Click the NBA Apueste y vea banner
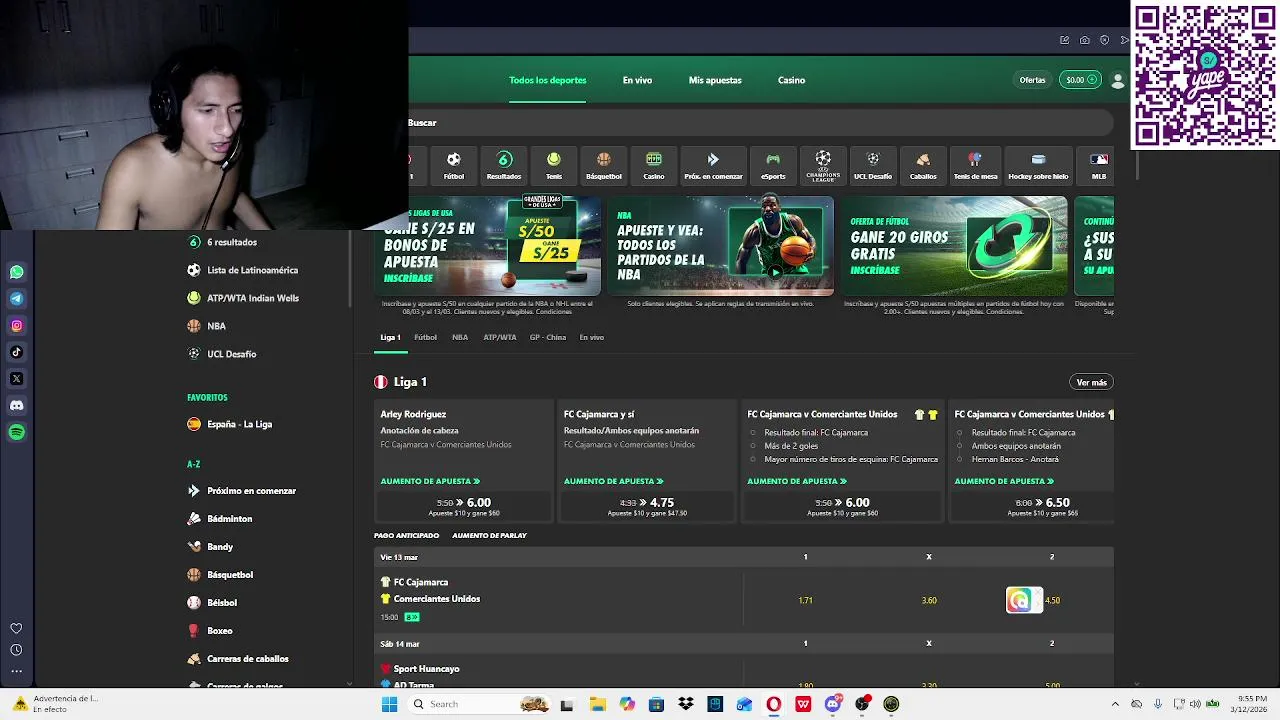This screenshot has width=1280, height=720. pos(721,246)
